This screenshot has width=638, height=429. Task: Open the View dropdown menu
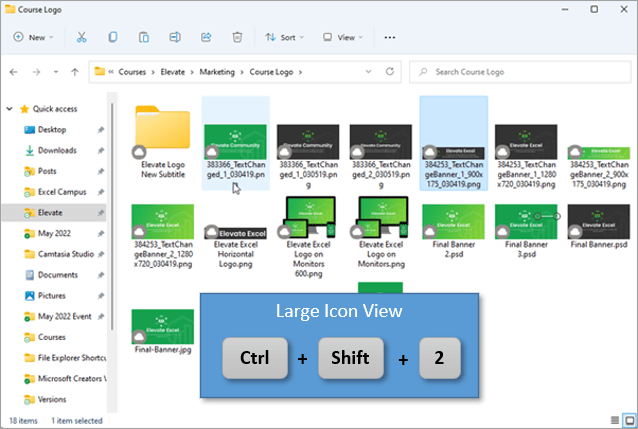342,37
